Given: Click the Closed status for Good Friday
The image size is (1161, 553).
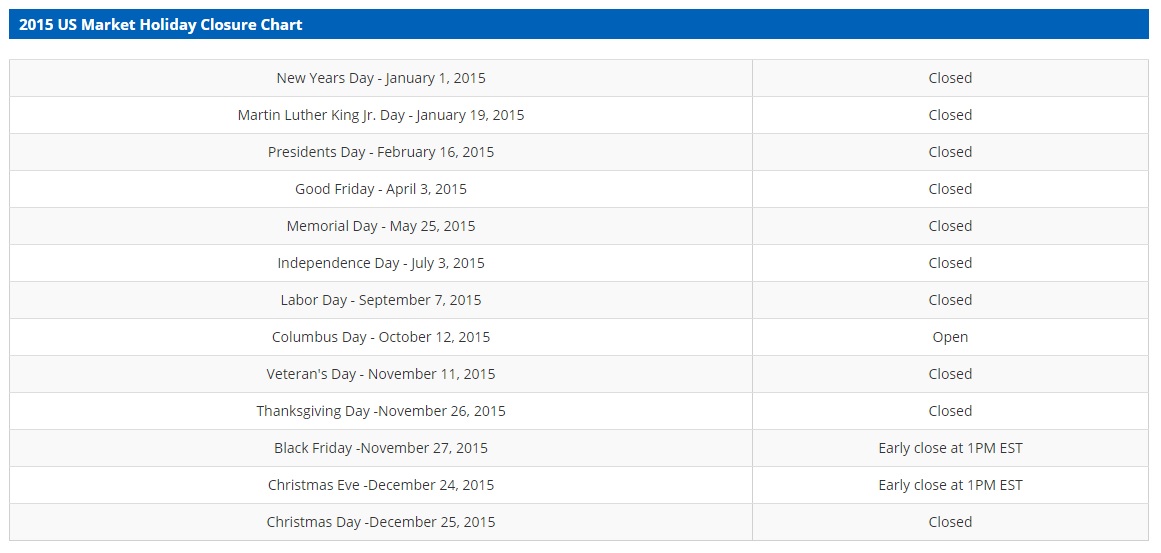Looking at the screenshot, I should coord(950,189).
